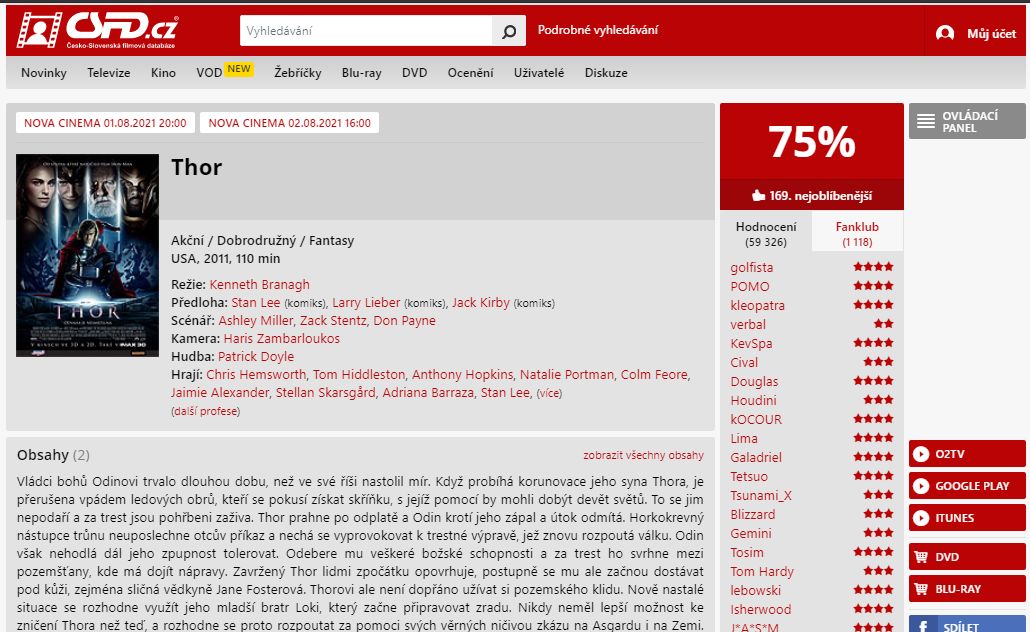Open user POMO's profile

click(750, 286)
